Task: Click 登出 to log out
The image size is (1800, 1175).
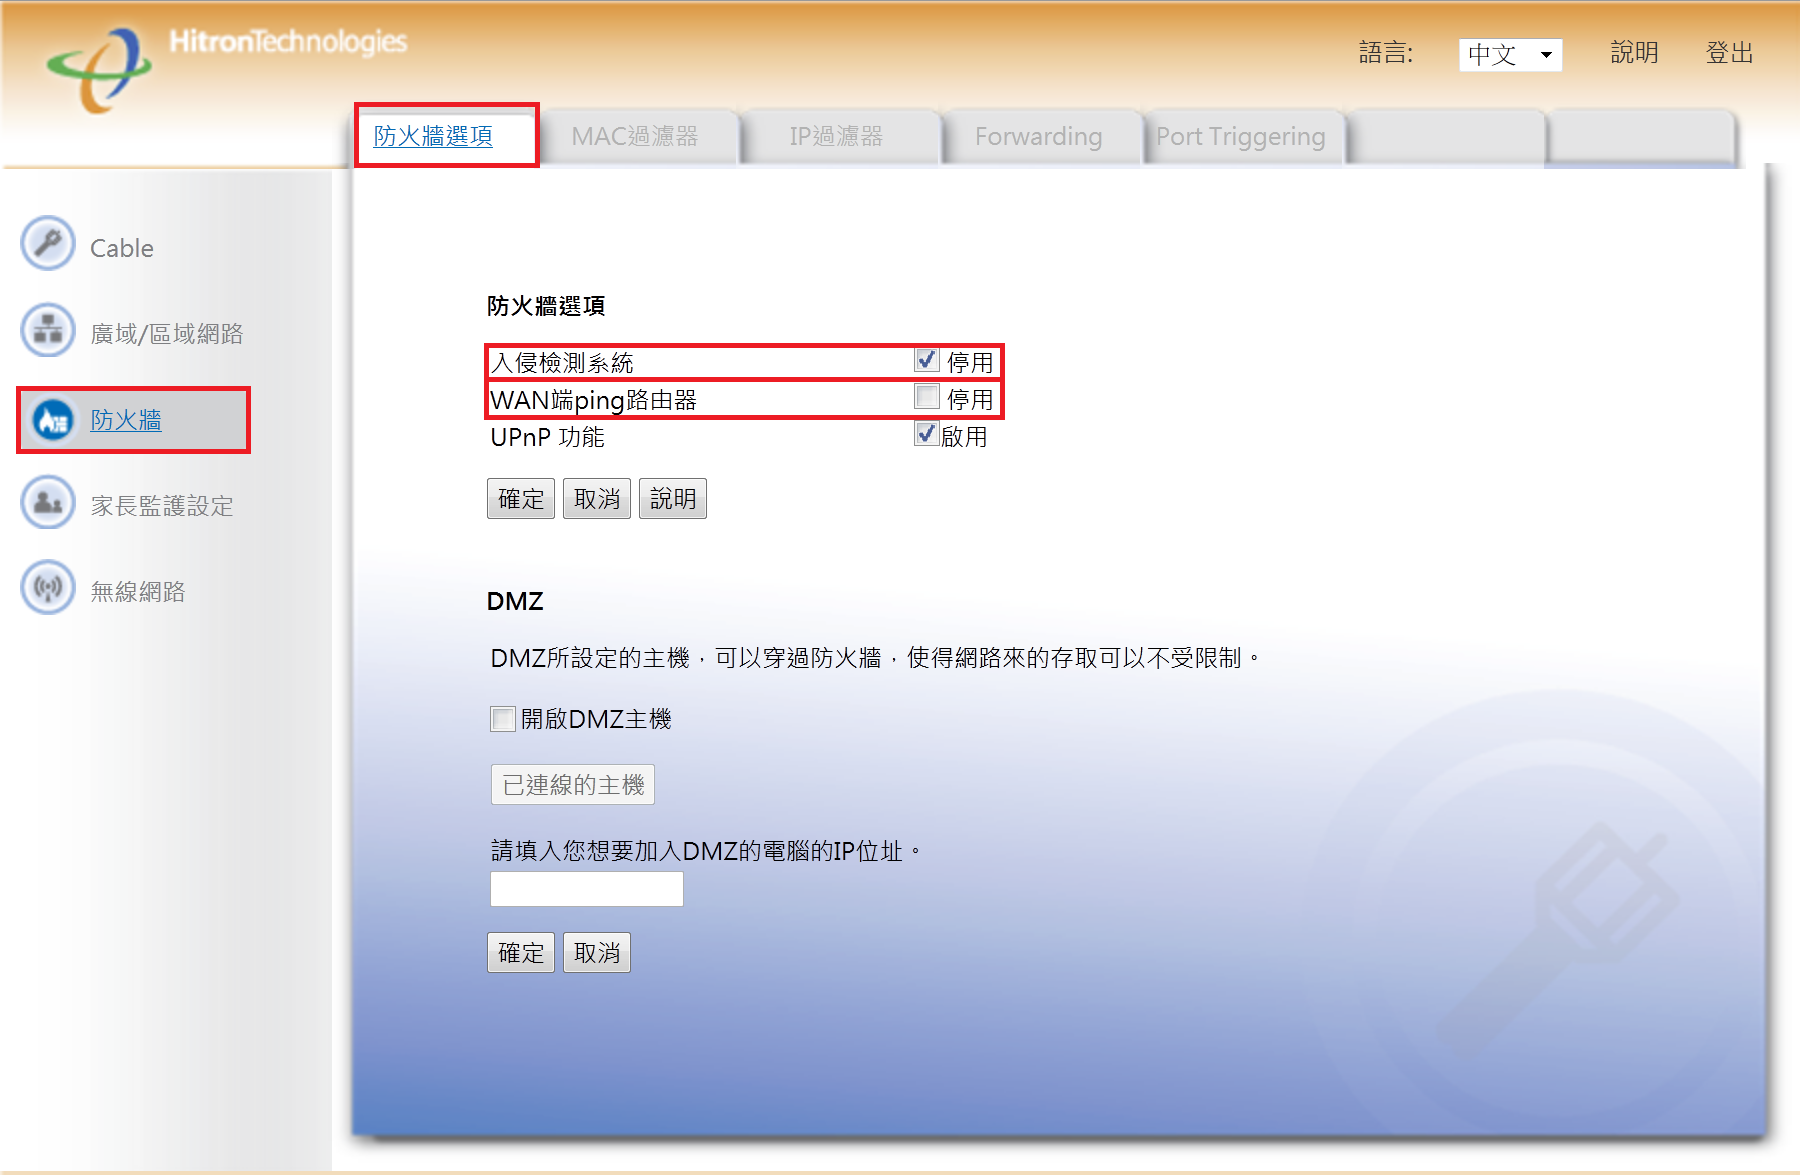Action: [x=1730, y=53]
